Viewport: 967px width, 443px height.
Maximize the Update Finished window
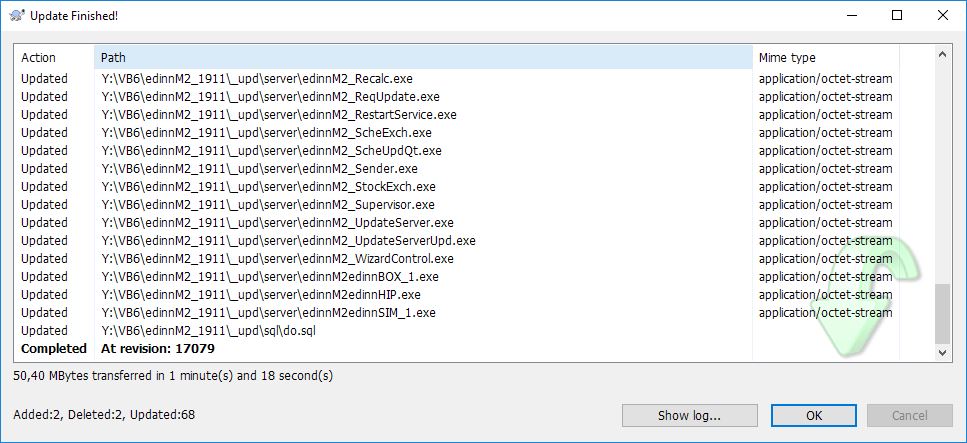897,16
